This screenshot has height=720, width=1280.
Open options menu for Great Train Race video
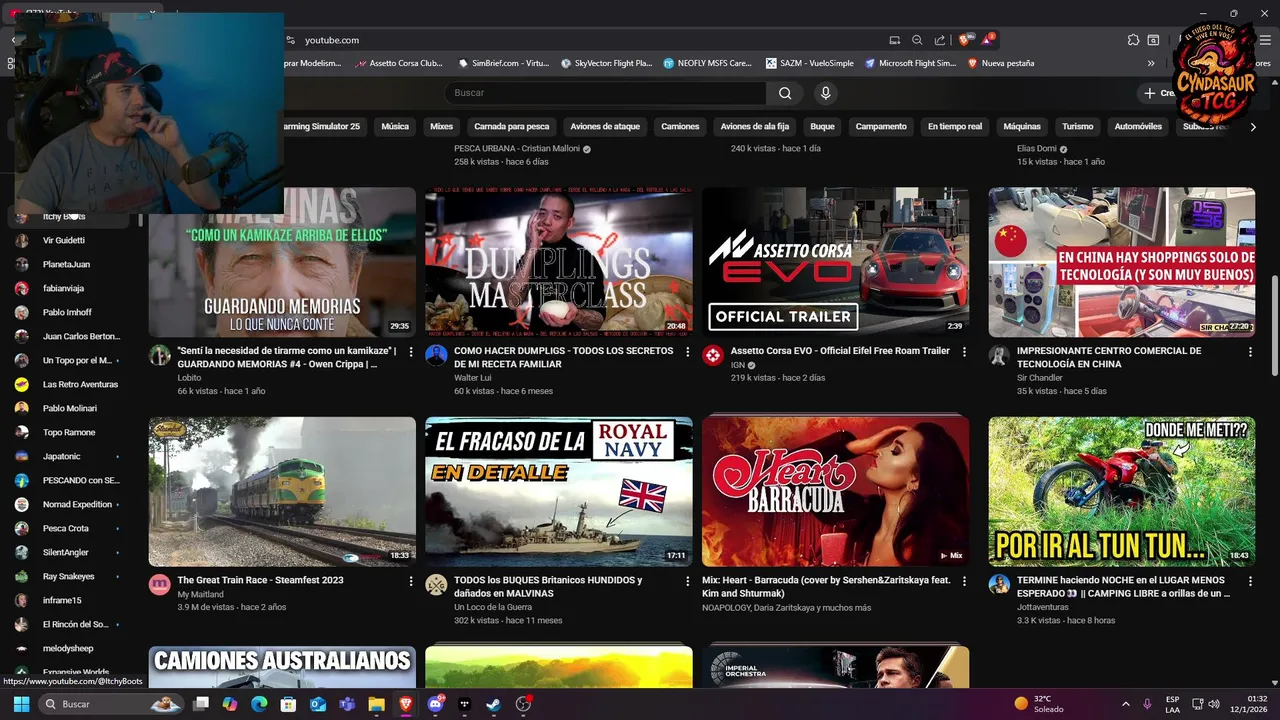[411, 581]
